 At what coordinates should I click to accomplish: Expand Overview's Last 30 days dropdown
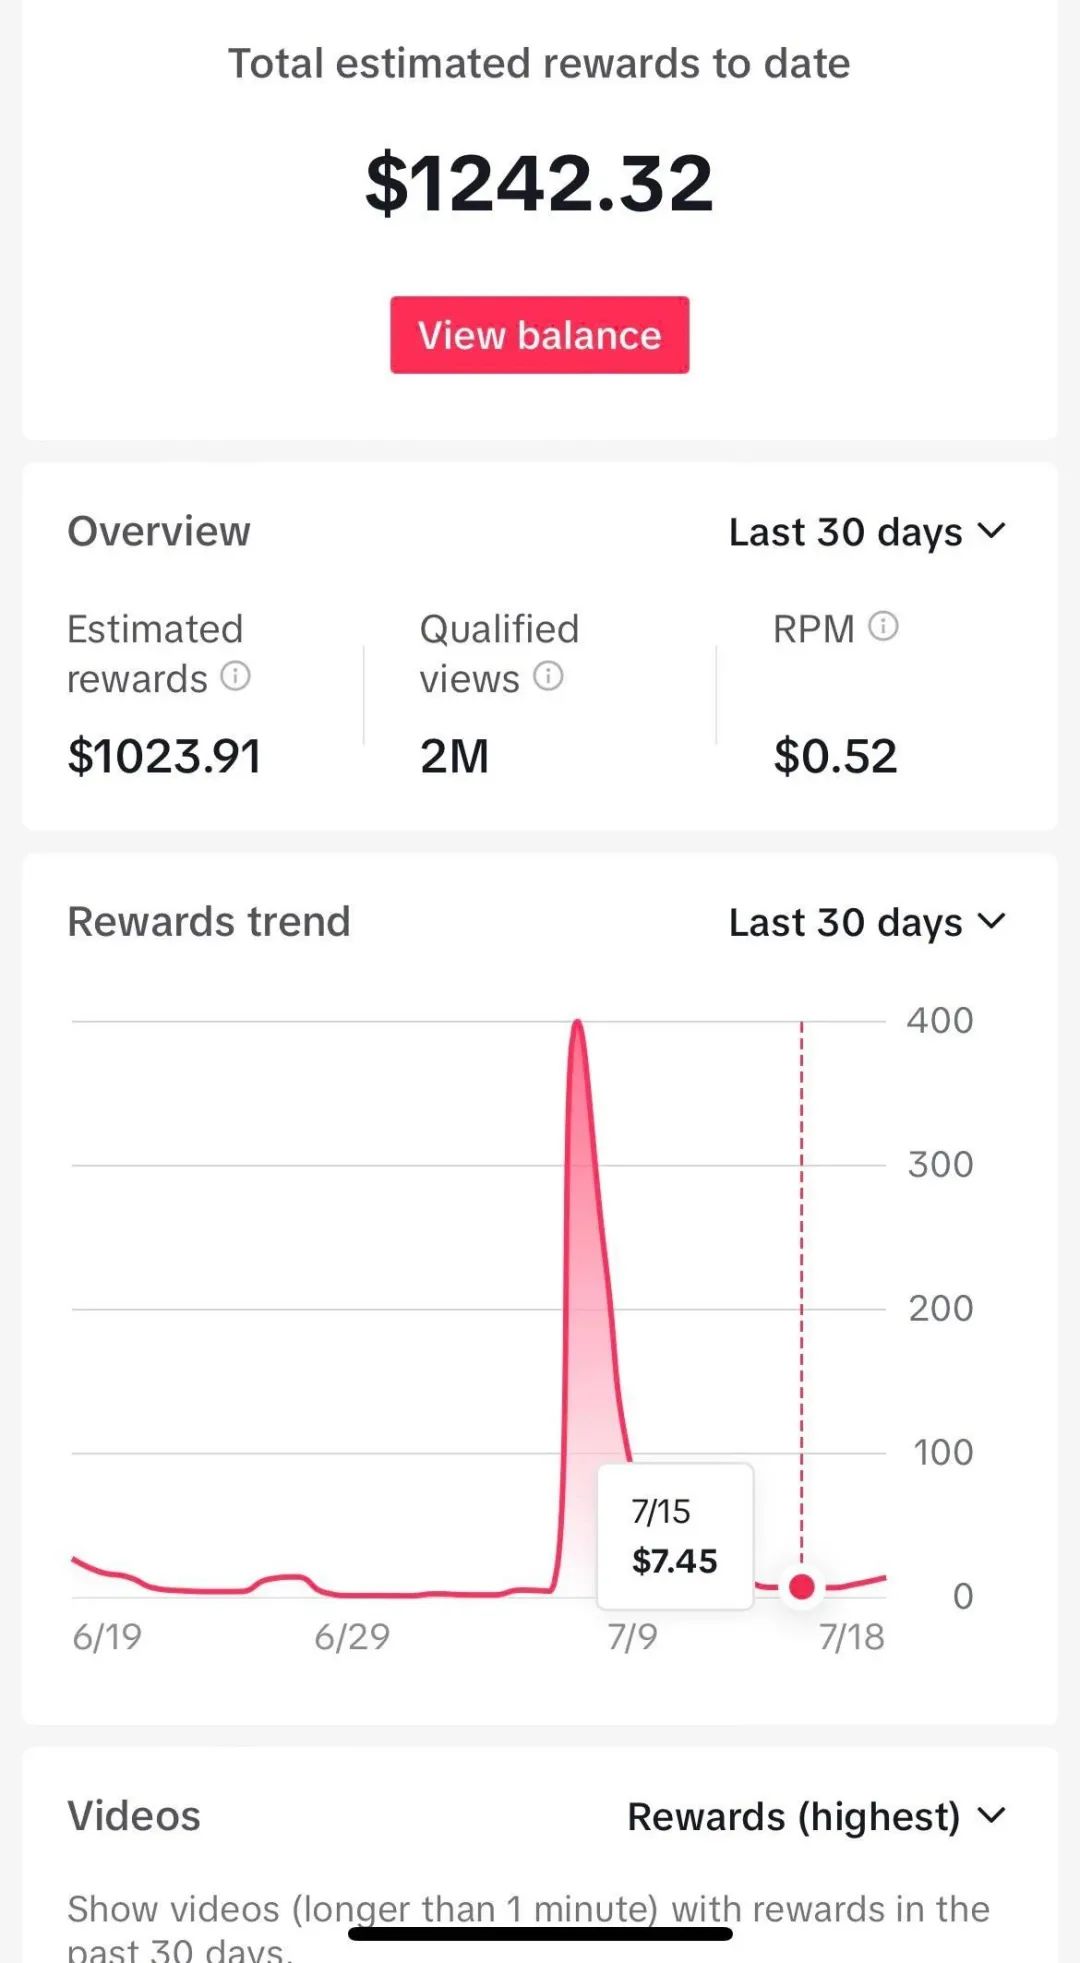866,532
